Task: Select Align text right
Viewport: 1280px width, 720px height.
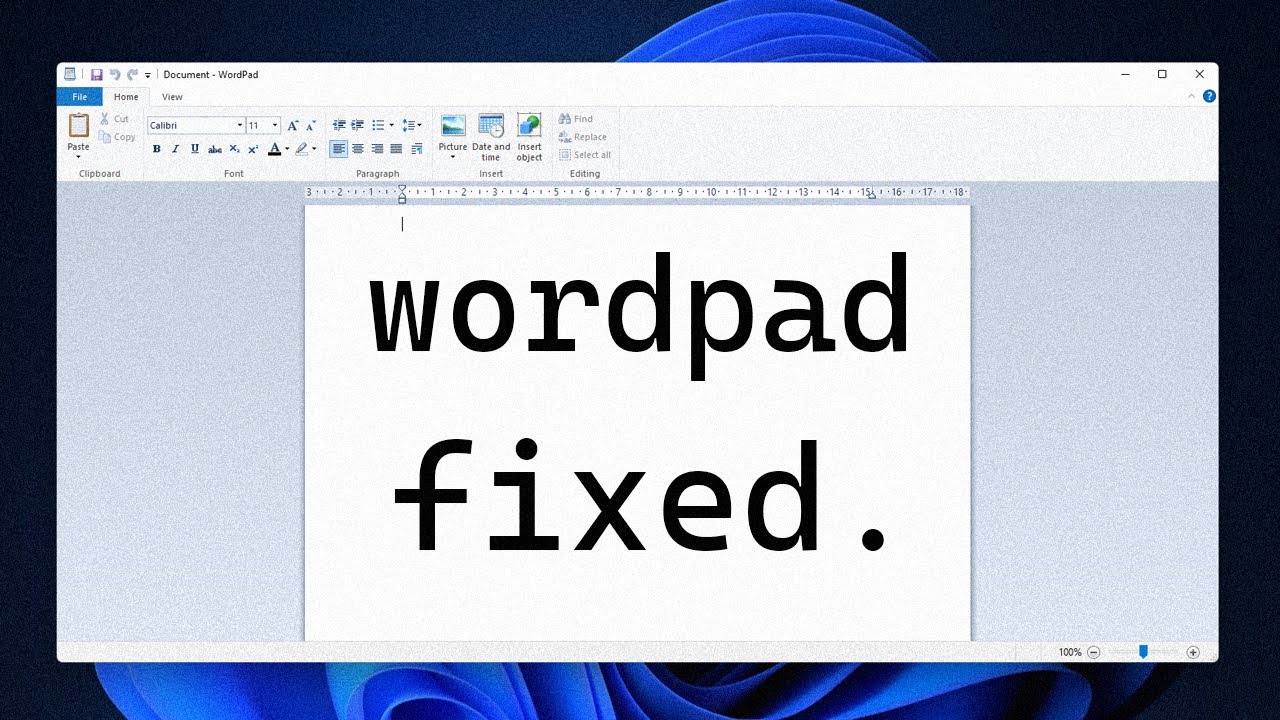Action: (377, 149)
